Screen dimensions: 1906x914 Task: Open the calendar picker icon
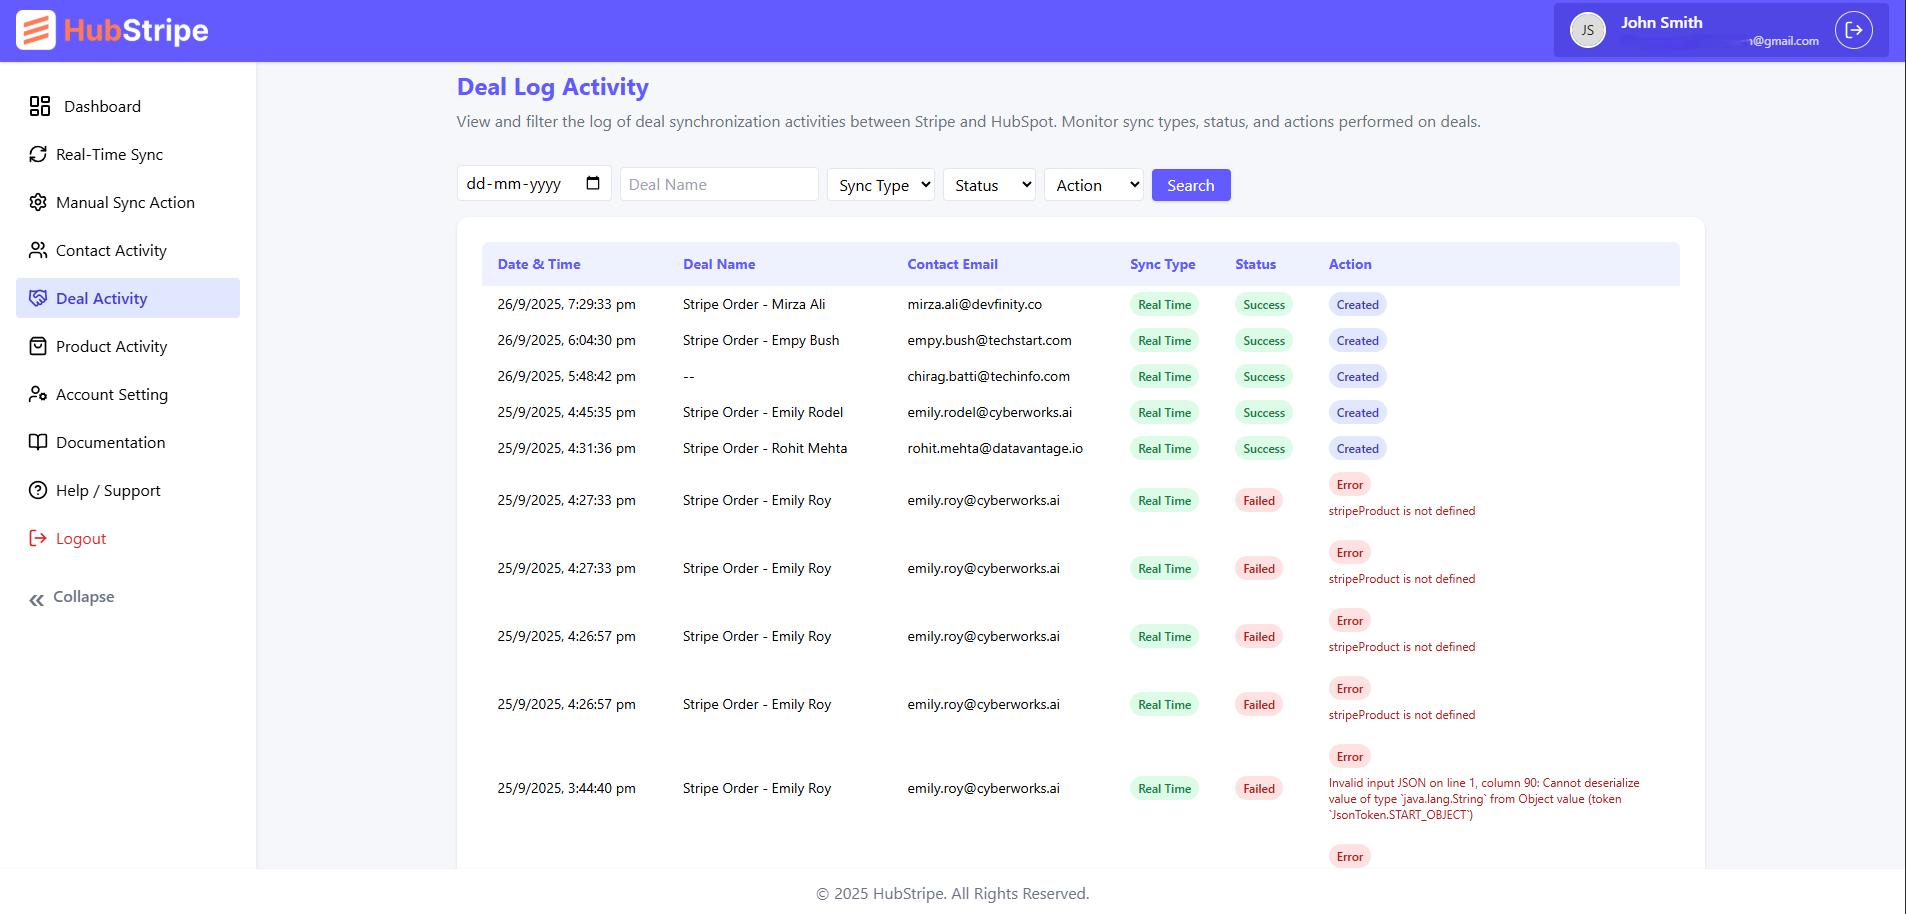point(593,183)
